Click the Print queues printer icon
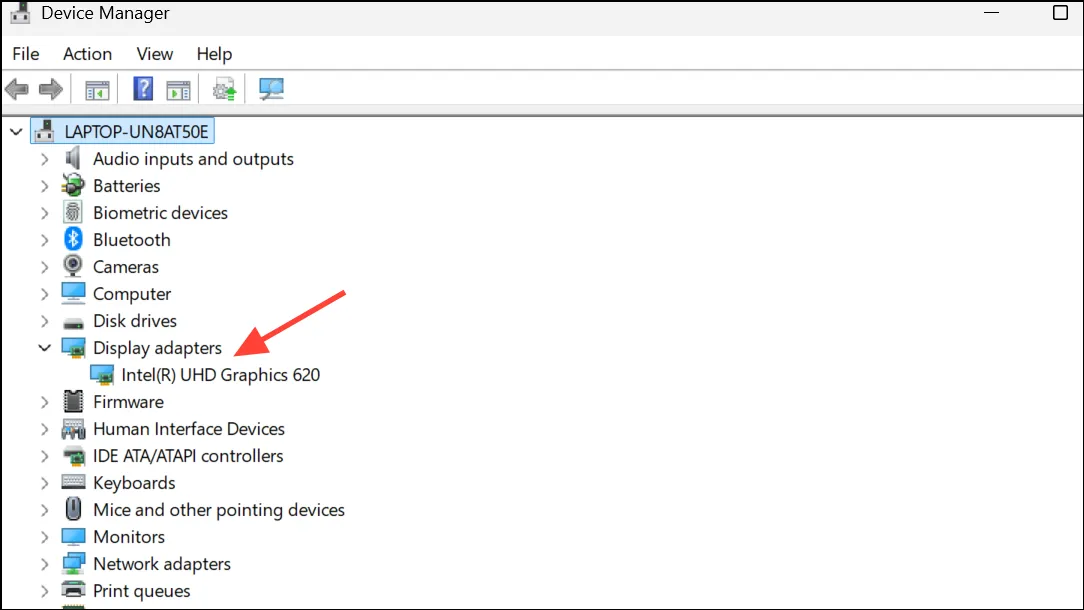This screenshot has width=1084, height=610. (x=73, y=590)
